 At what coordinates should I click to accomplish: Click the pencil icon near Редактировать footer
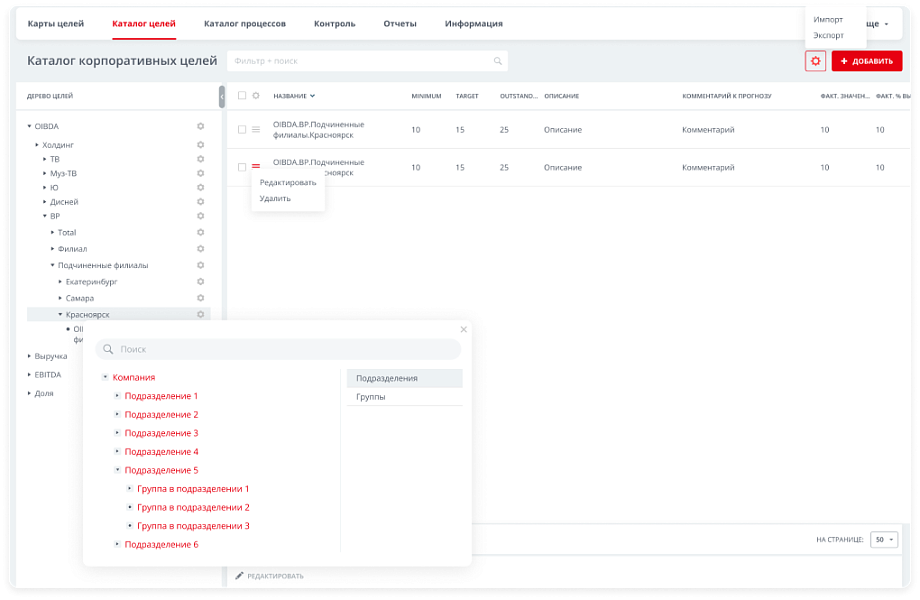pos(239,576)
